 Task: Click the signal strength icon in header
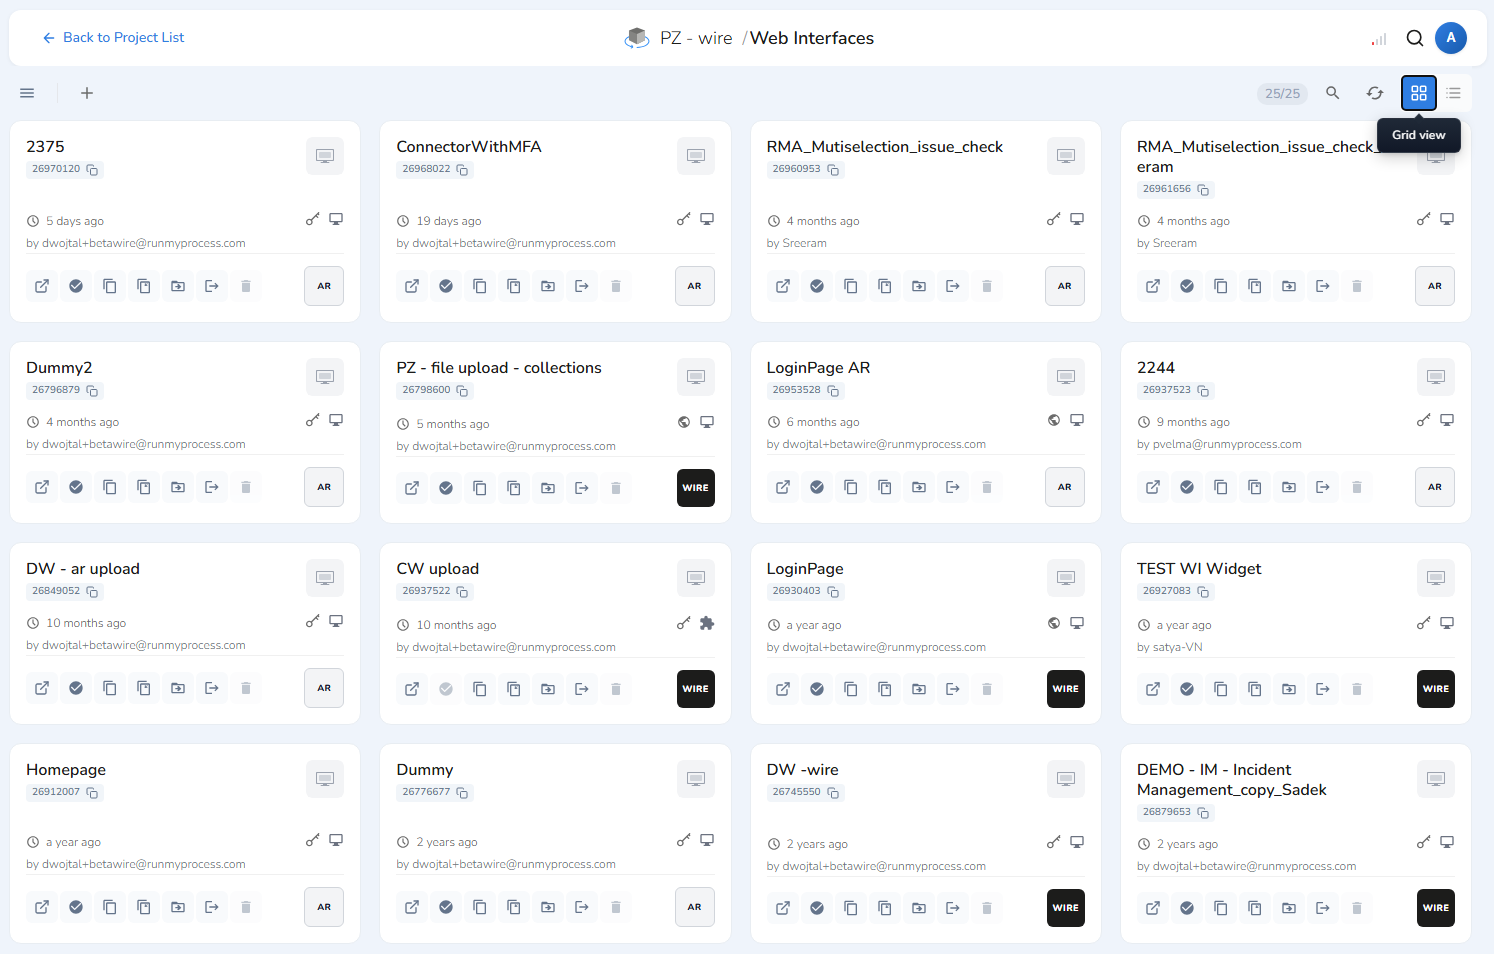coord(1379,39)
